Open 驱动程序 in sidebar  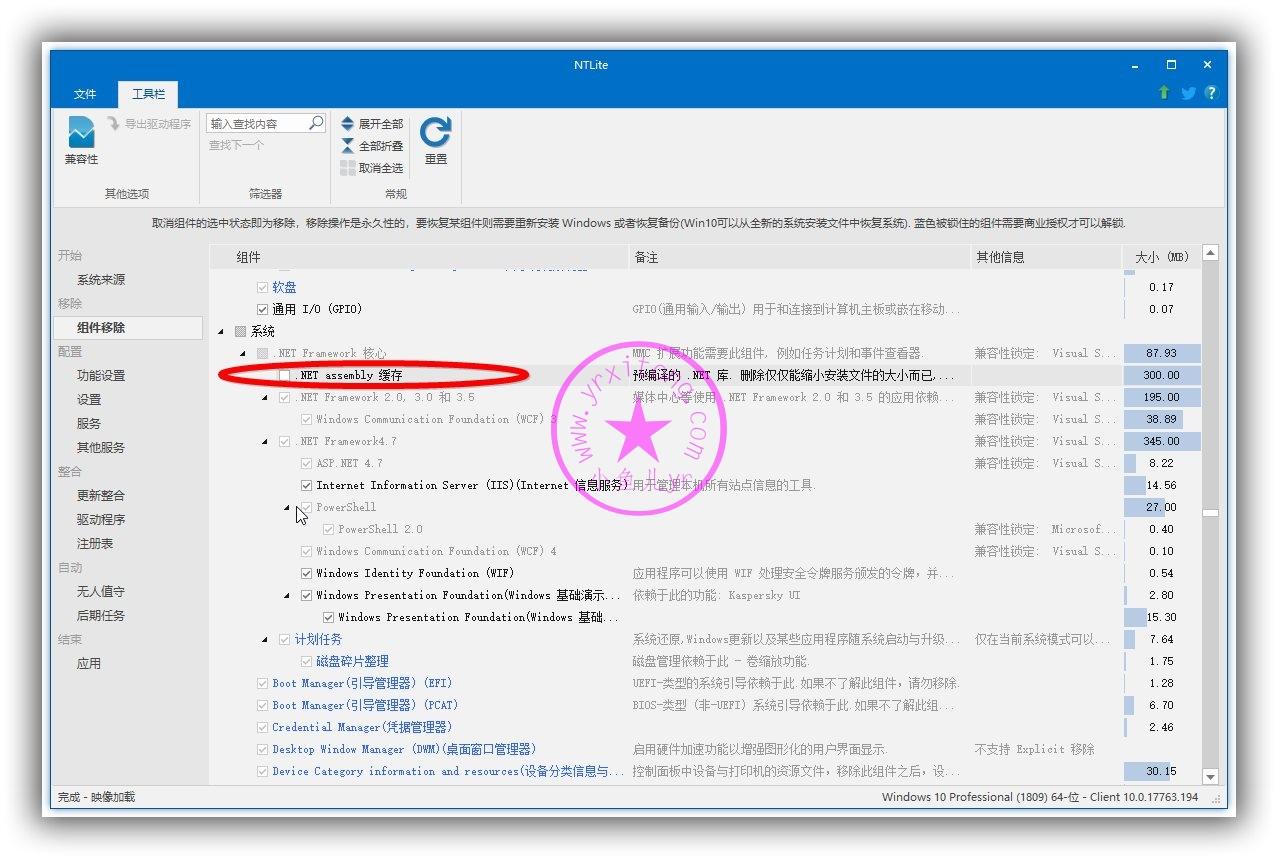tap(101, 520)
